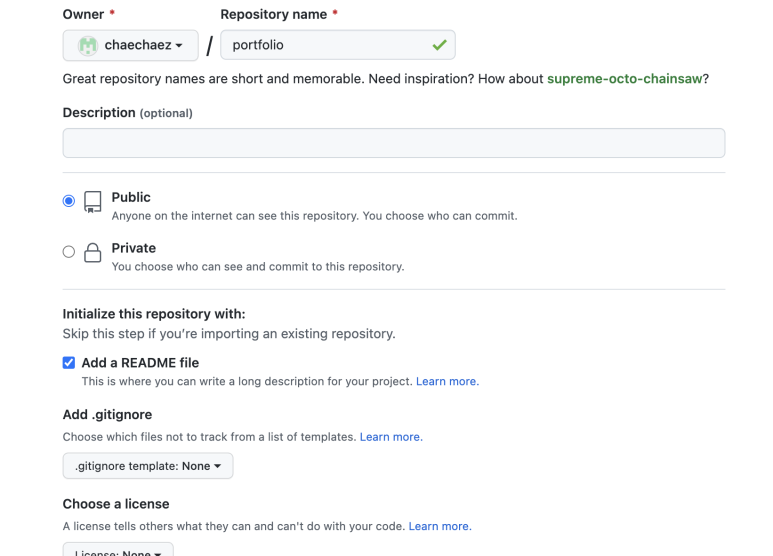
Task: Open the chaechaez owner dropdown
Action: point(131,45)
